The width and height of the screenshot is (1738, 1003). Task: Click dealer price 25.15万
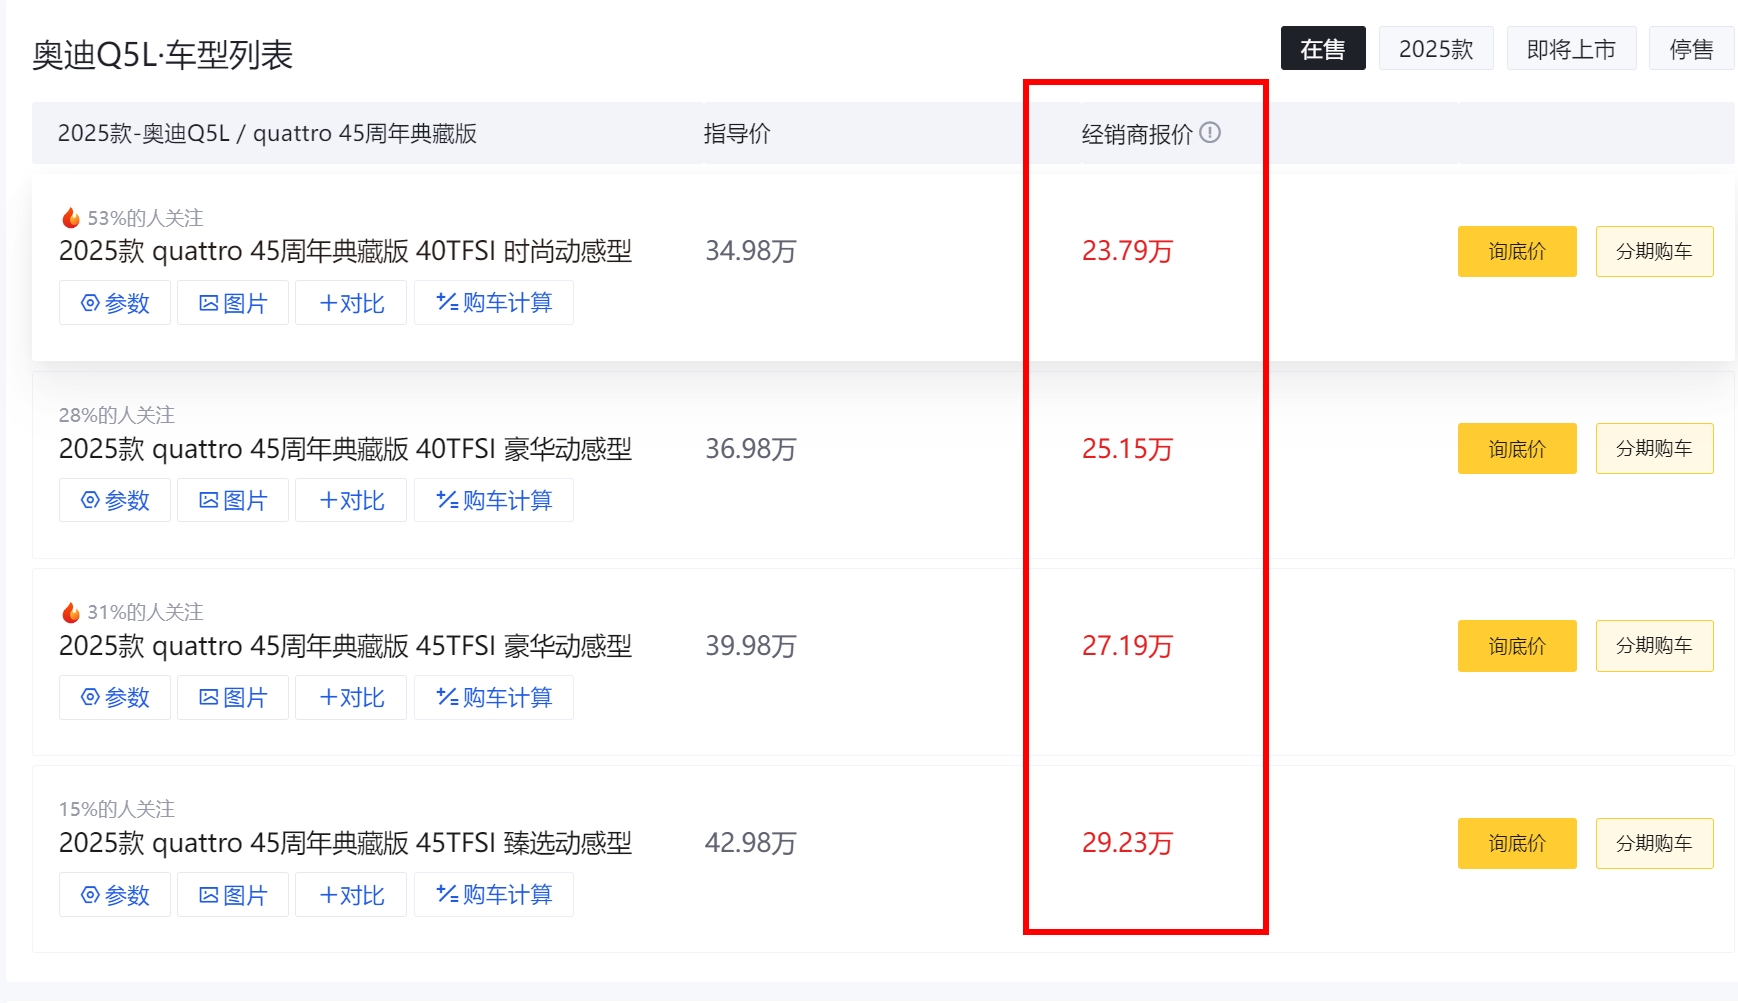click(x=1127, y=449)
